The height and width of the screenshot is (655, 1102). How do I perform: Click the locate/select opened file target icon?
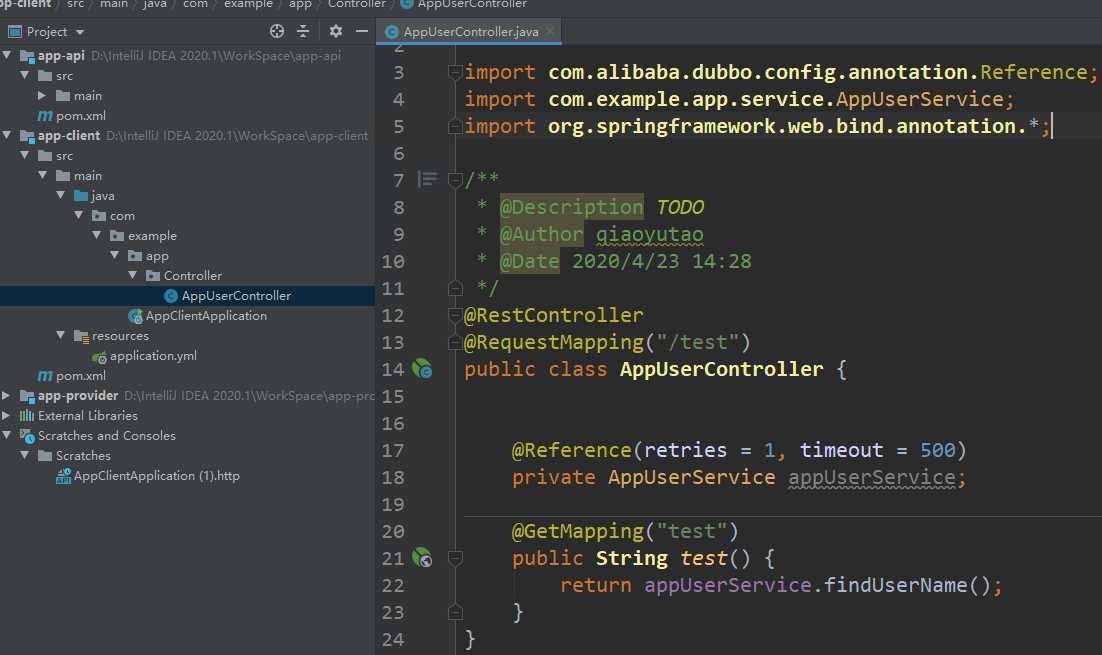tap(277, 31)
